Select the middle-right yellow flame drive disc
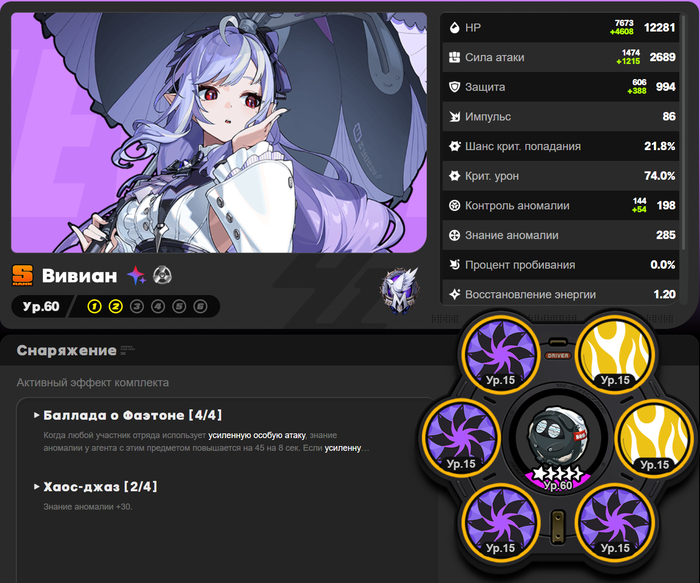The width and height of the screenshot is (700, 583). point(654,437)
